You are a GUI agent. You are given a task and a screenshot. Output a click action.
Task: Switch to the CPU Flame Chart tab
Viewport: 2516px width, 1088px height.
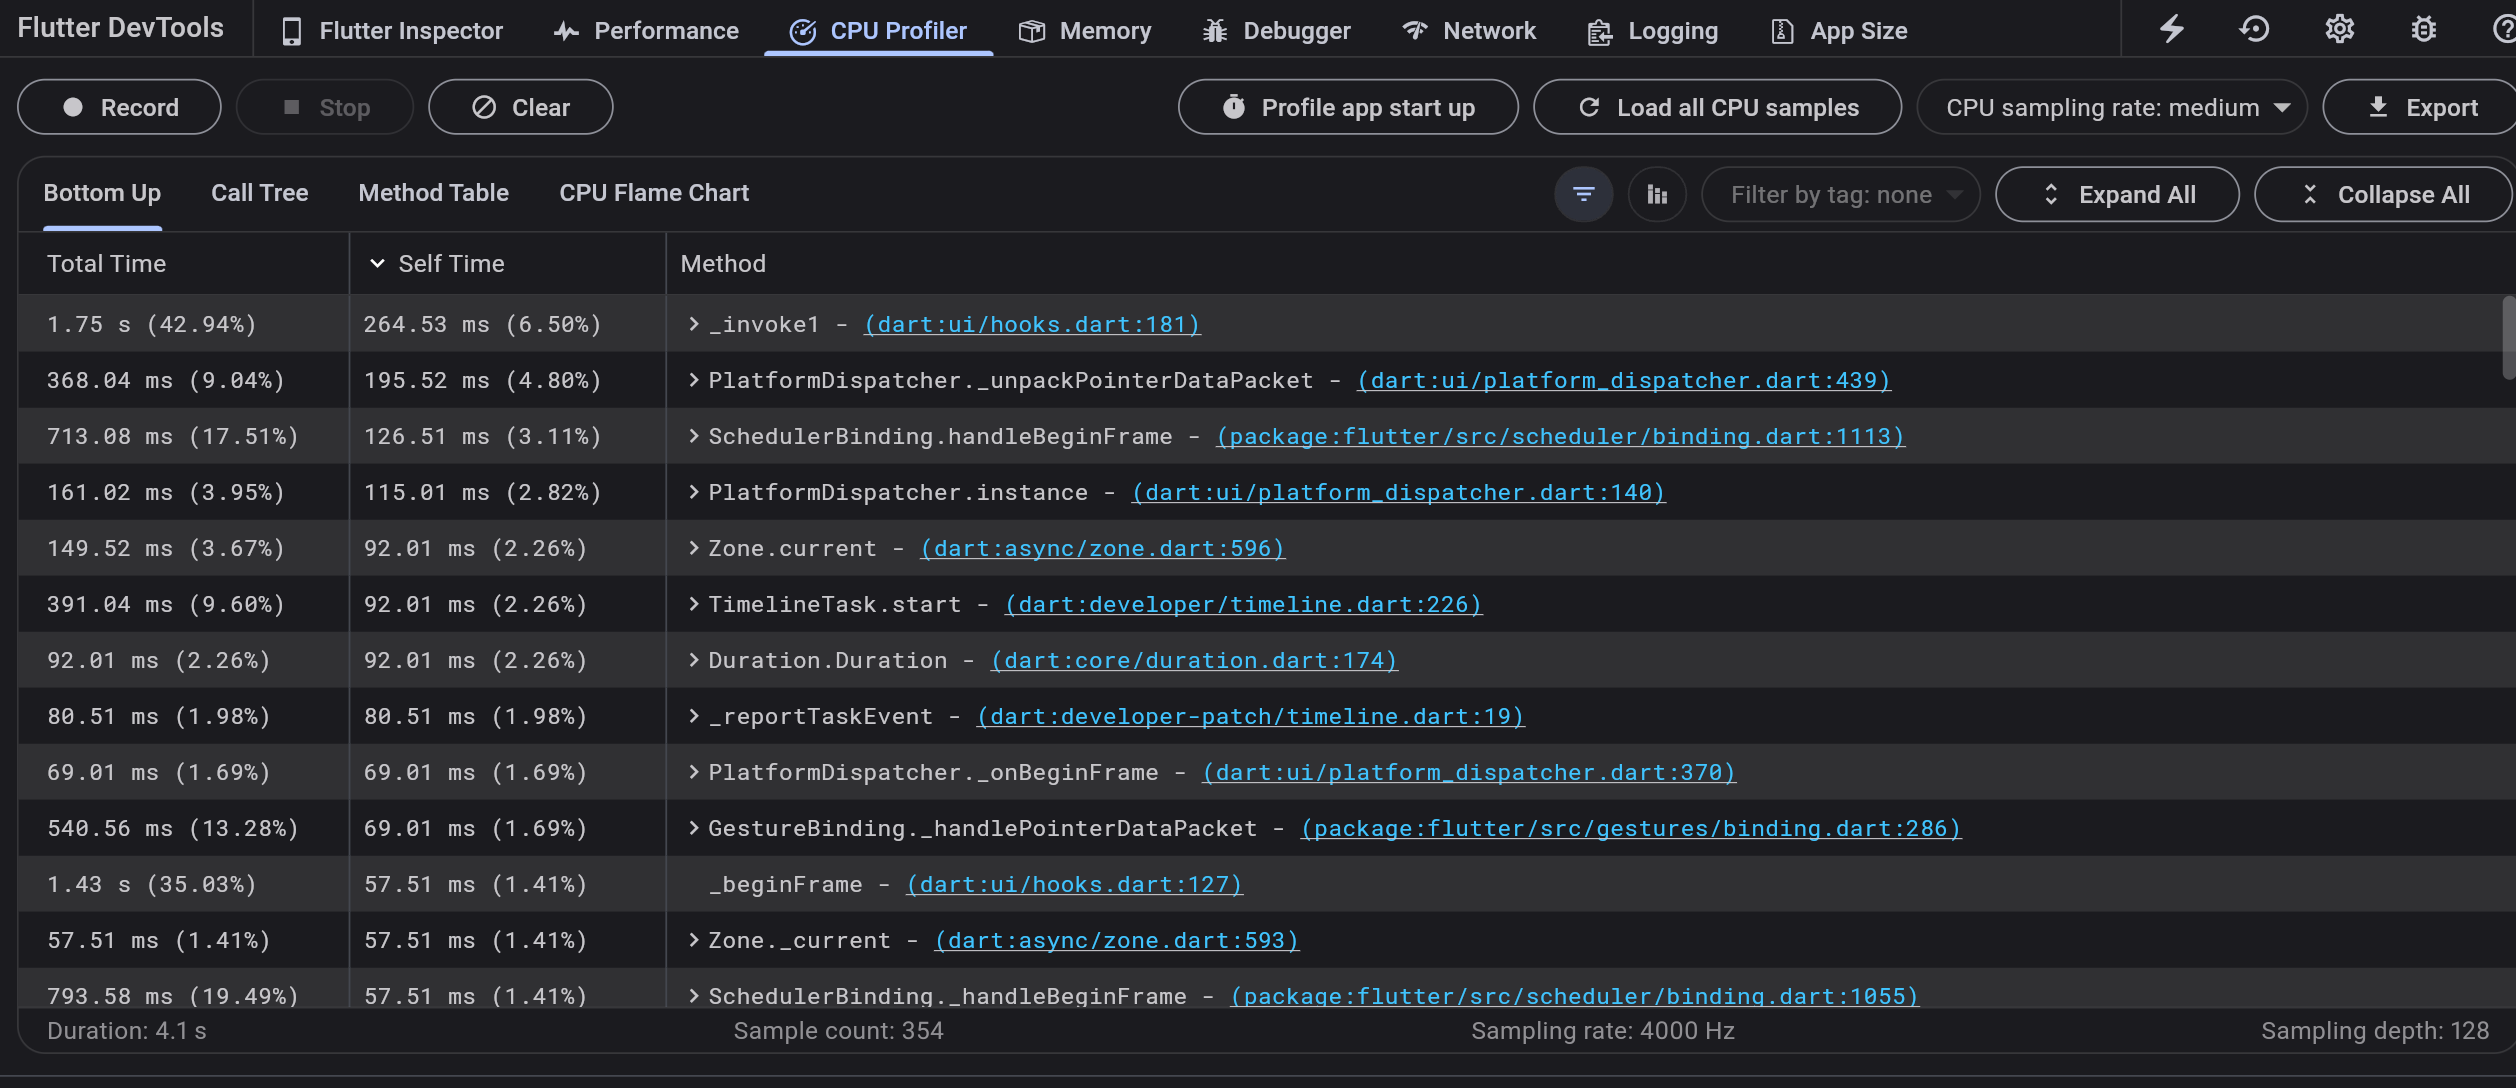[x=653, y=193]
